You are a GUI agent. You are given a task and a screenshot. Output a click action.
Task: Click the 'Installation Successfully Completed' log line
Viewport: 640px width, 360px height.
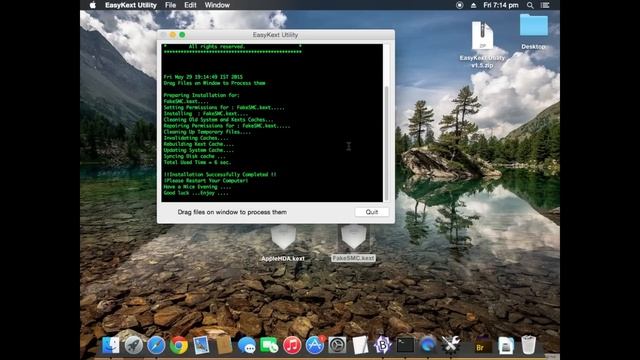tap(220, 174)
